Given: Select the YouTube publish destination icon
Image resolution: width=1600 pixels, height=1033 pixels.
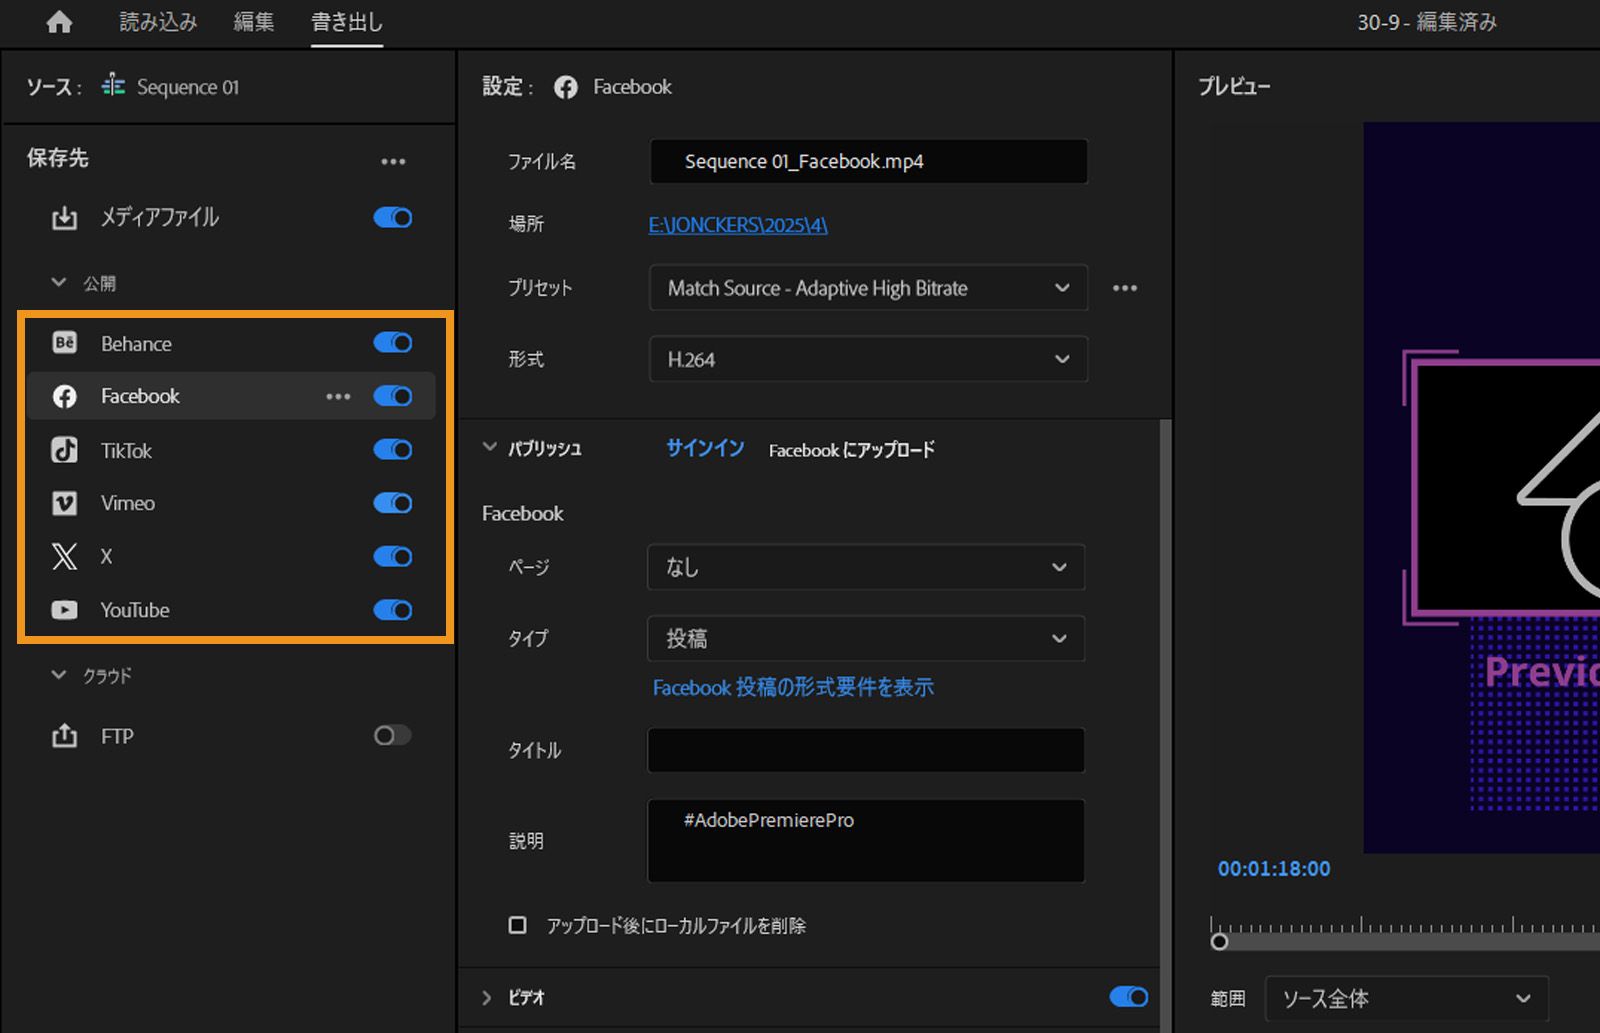Looking at the screenshot, I should pyautogui.click(x=64, y=610).
